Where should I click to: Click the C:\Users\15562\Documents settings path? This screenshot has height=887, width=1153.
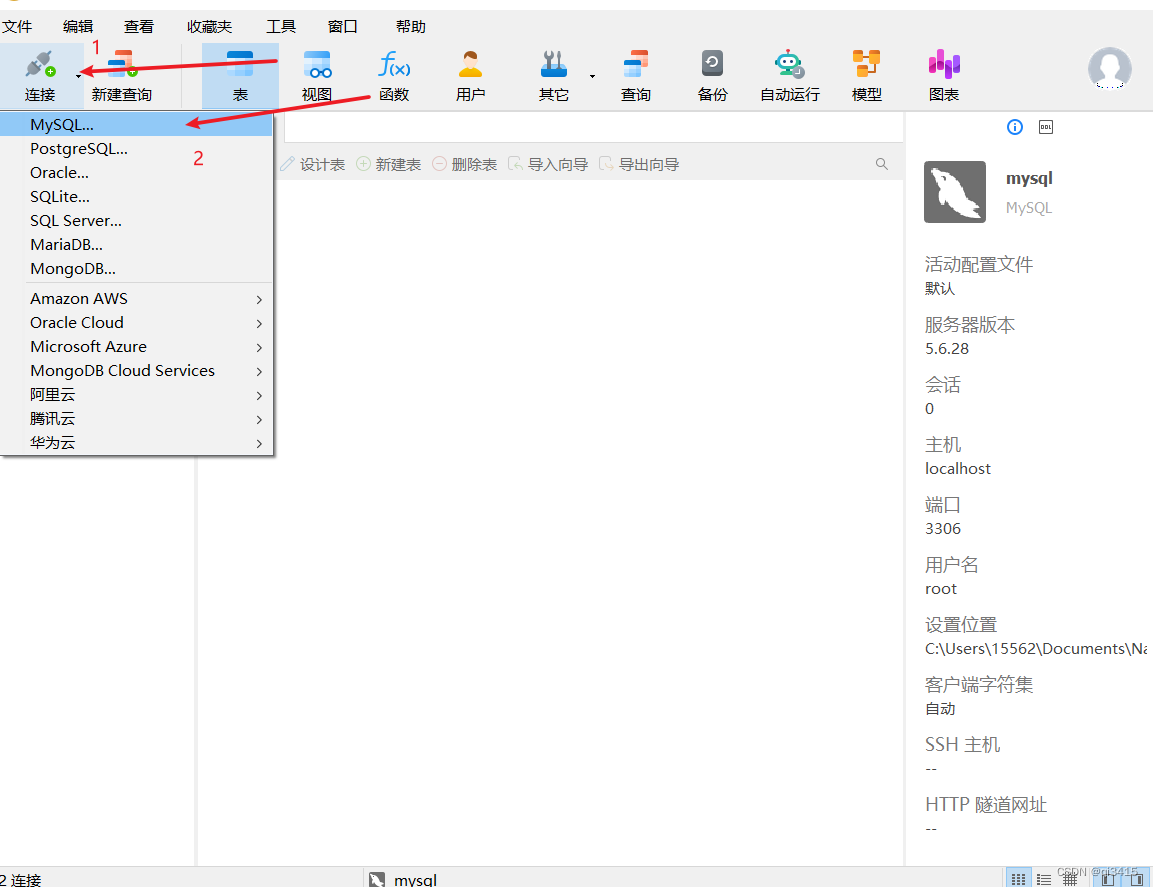pyautogui.click(x=1035, y=649)
